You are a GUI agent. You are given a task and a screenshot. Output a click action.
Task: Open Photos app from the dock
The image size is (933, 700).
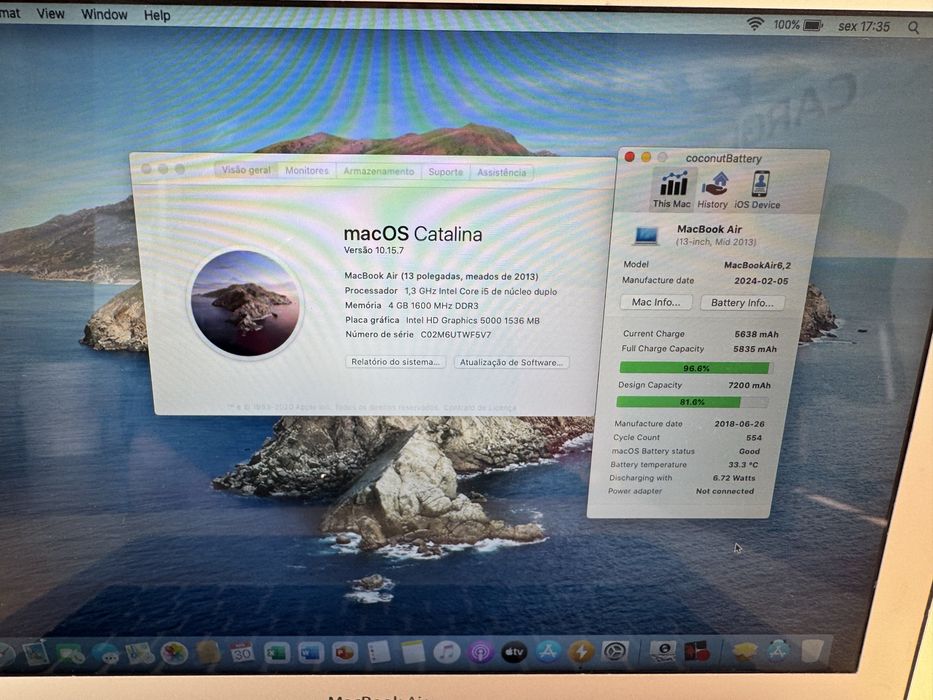pos(175,654)
